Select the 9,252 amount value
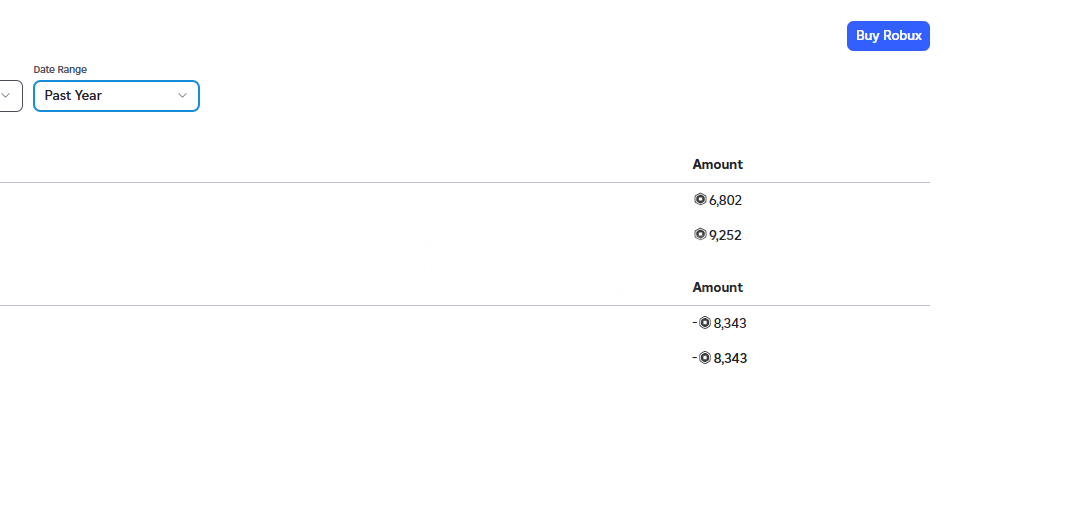The height and width of the screenshot is (513, 1067). pos(725,235)
